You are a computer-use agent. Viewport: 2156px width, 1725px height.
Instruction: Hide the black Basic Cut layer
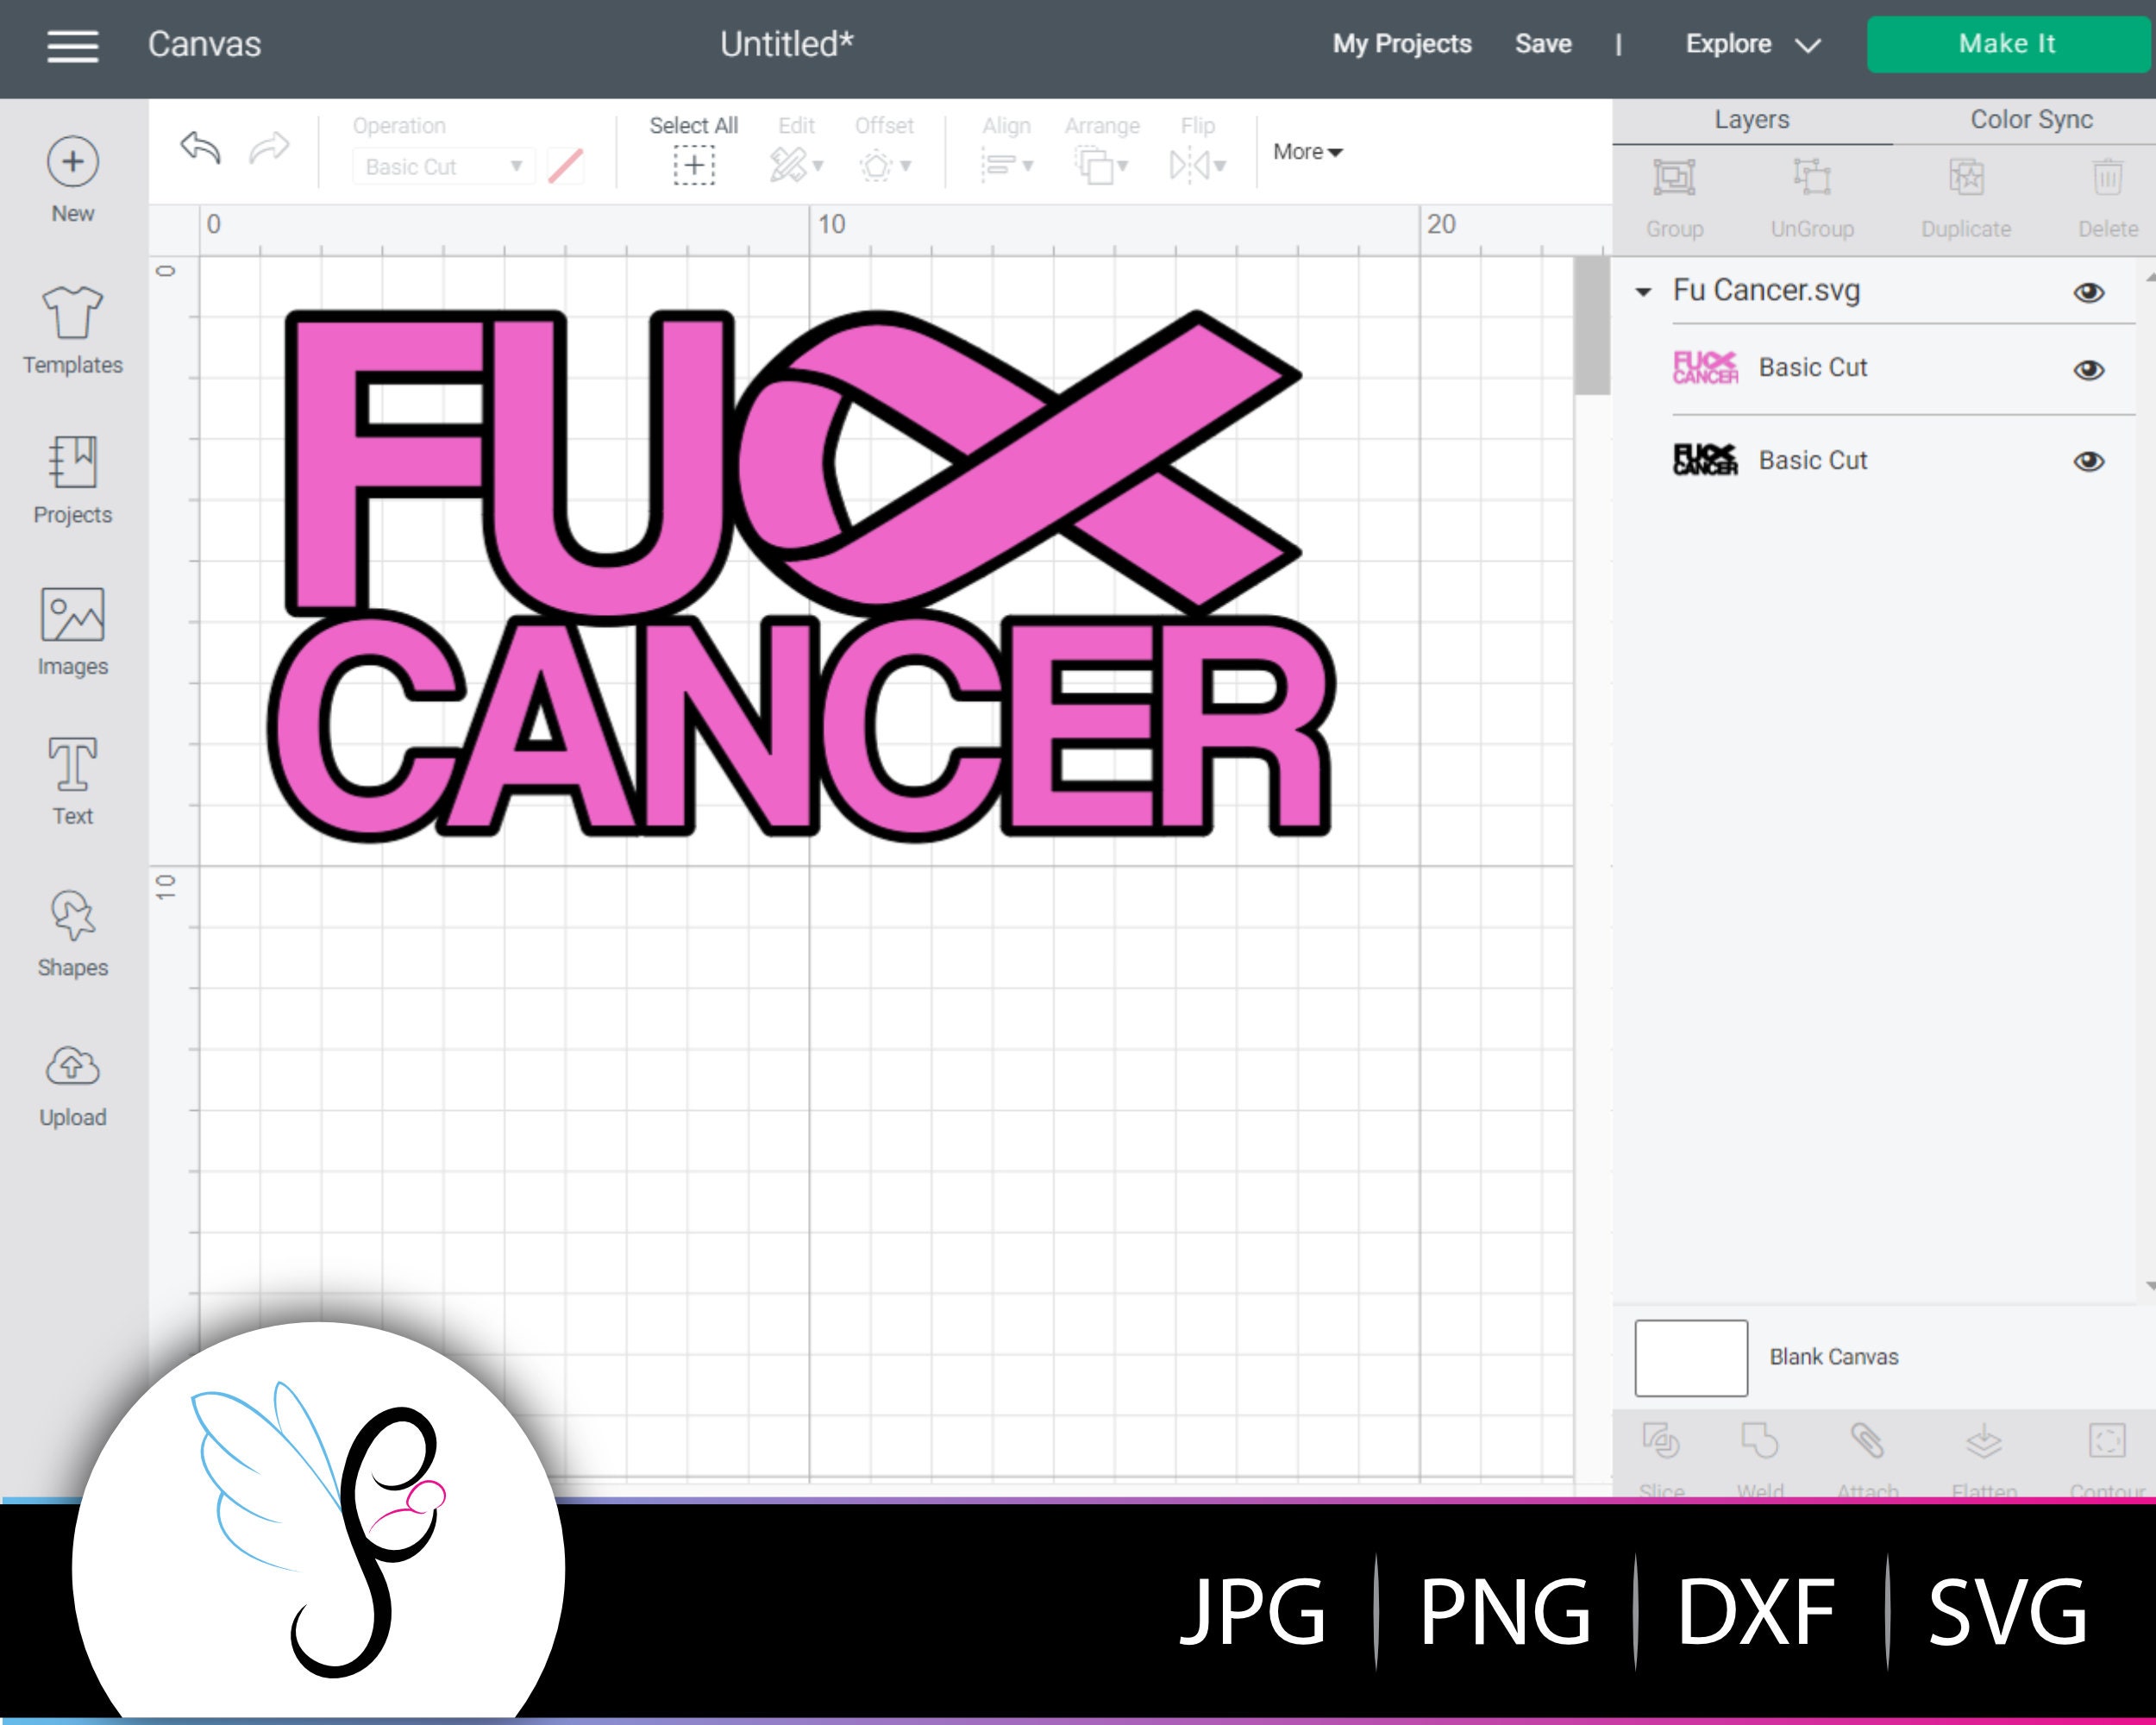[x=2087, y=460]
